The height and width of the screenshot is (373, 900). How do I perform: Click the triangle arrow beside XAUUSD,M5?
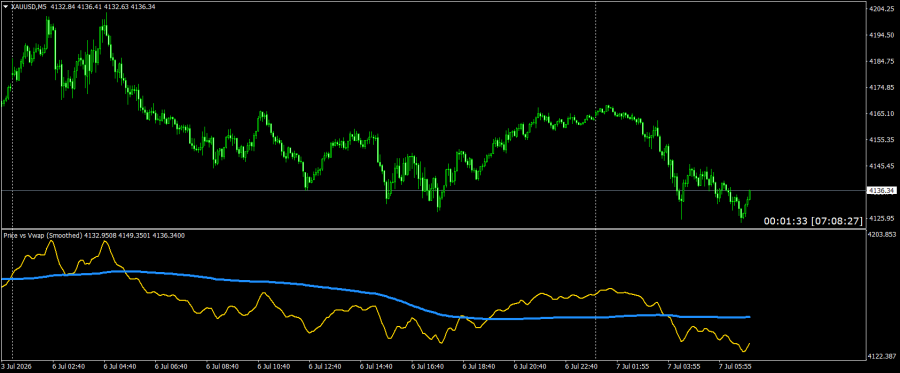pyautogui.click(x=5, y=7)
